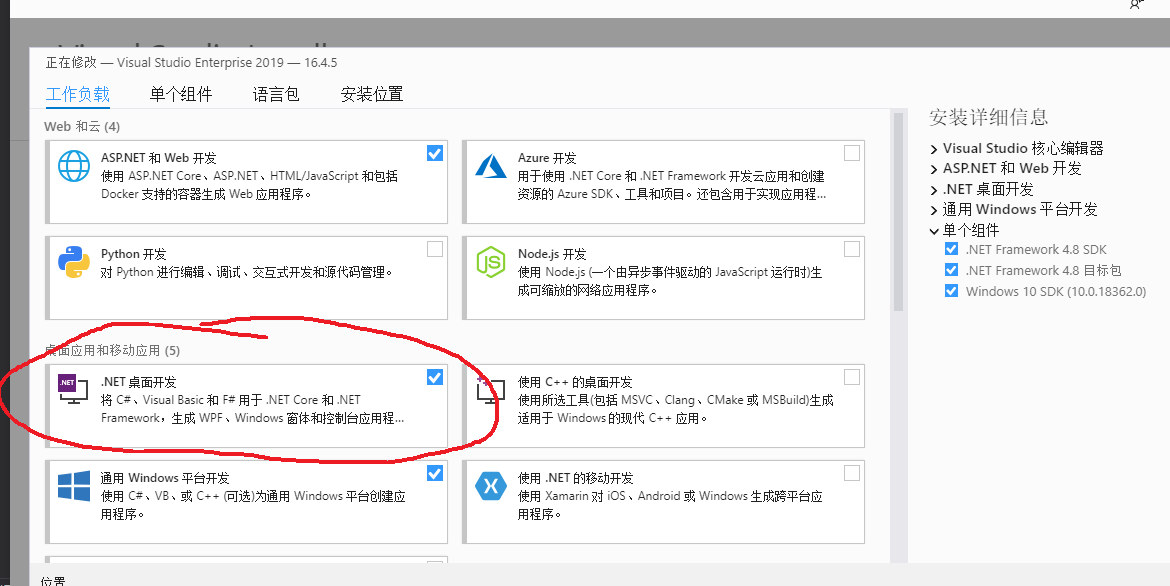Click the '对 Python 进行编辑、调试' description text
1170x586 pixels.
tap(246, 272)
